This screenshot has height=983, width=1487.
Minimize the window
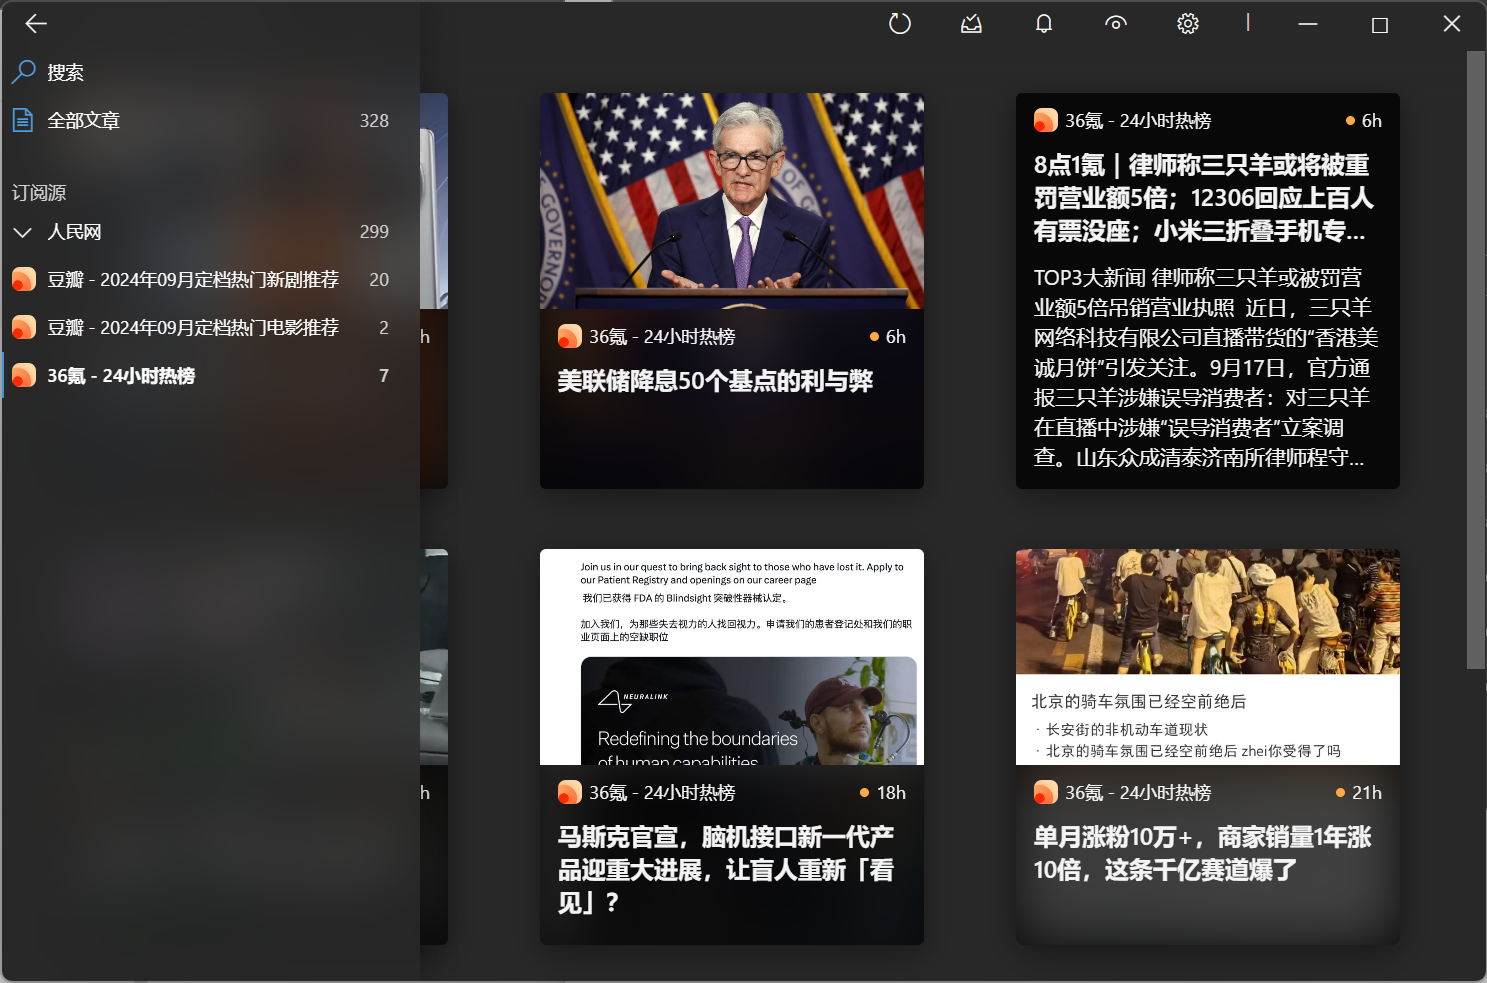tap(1308, 23)
